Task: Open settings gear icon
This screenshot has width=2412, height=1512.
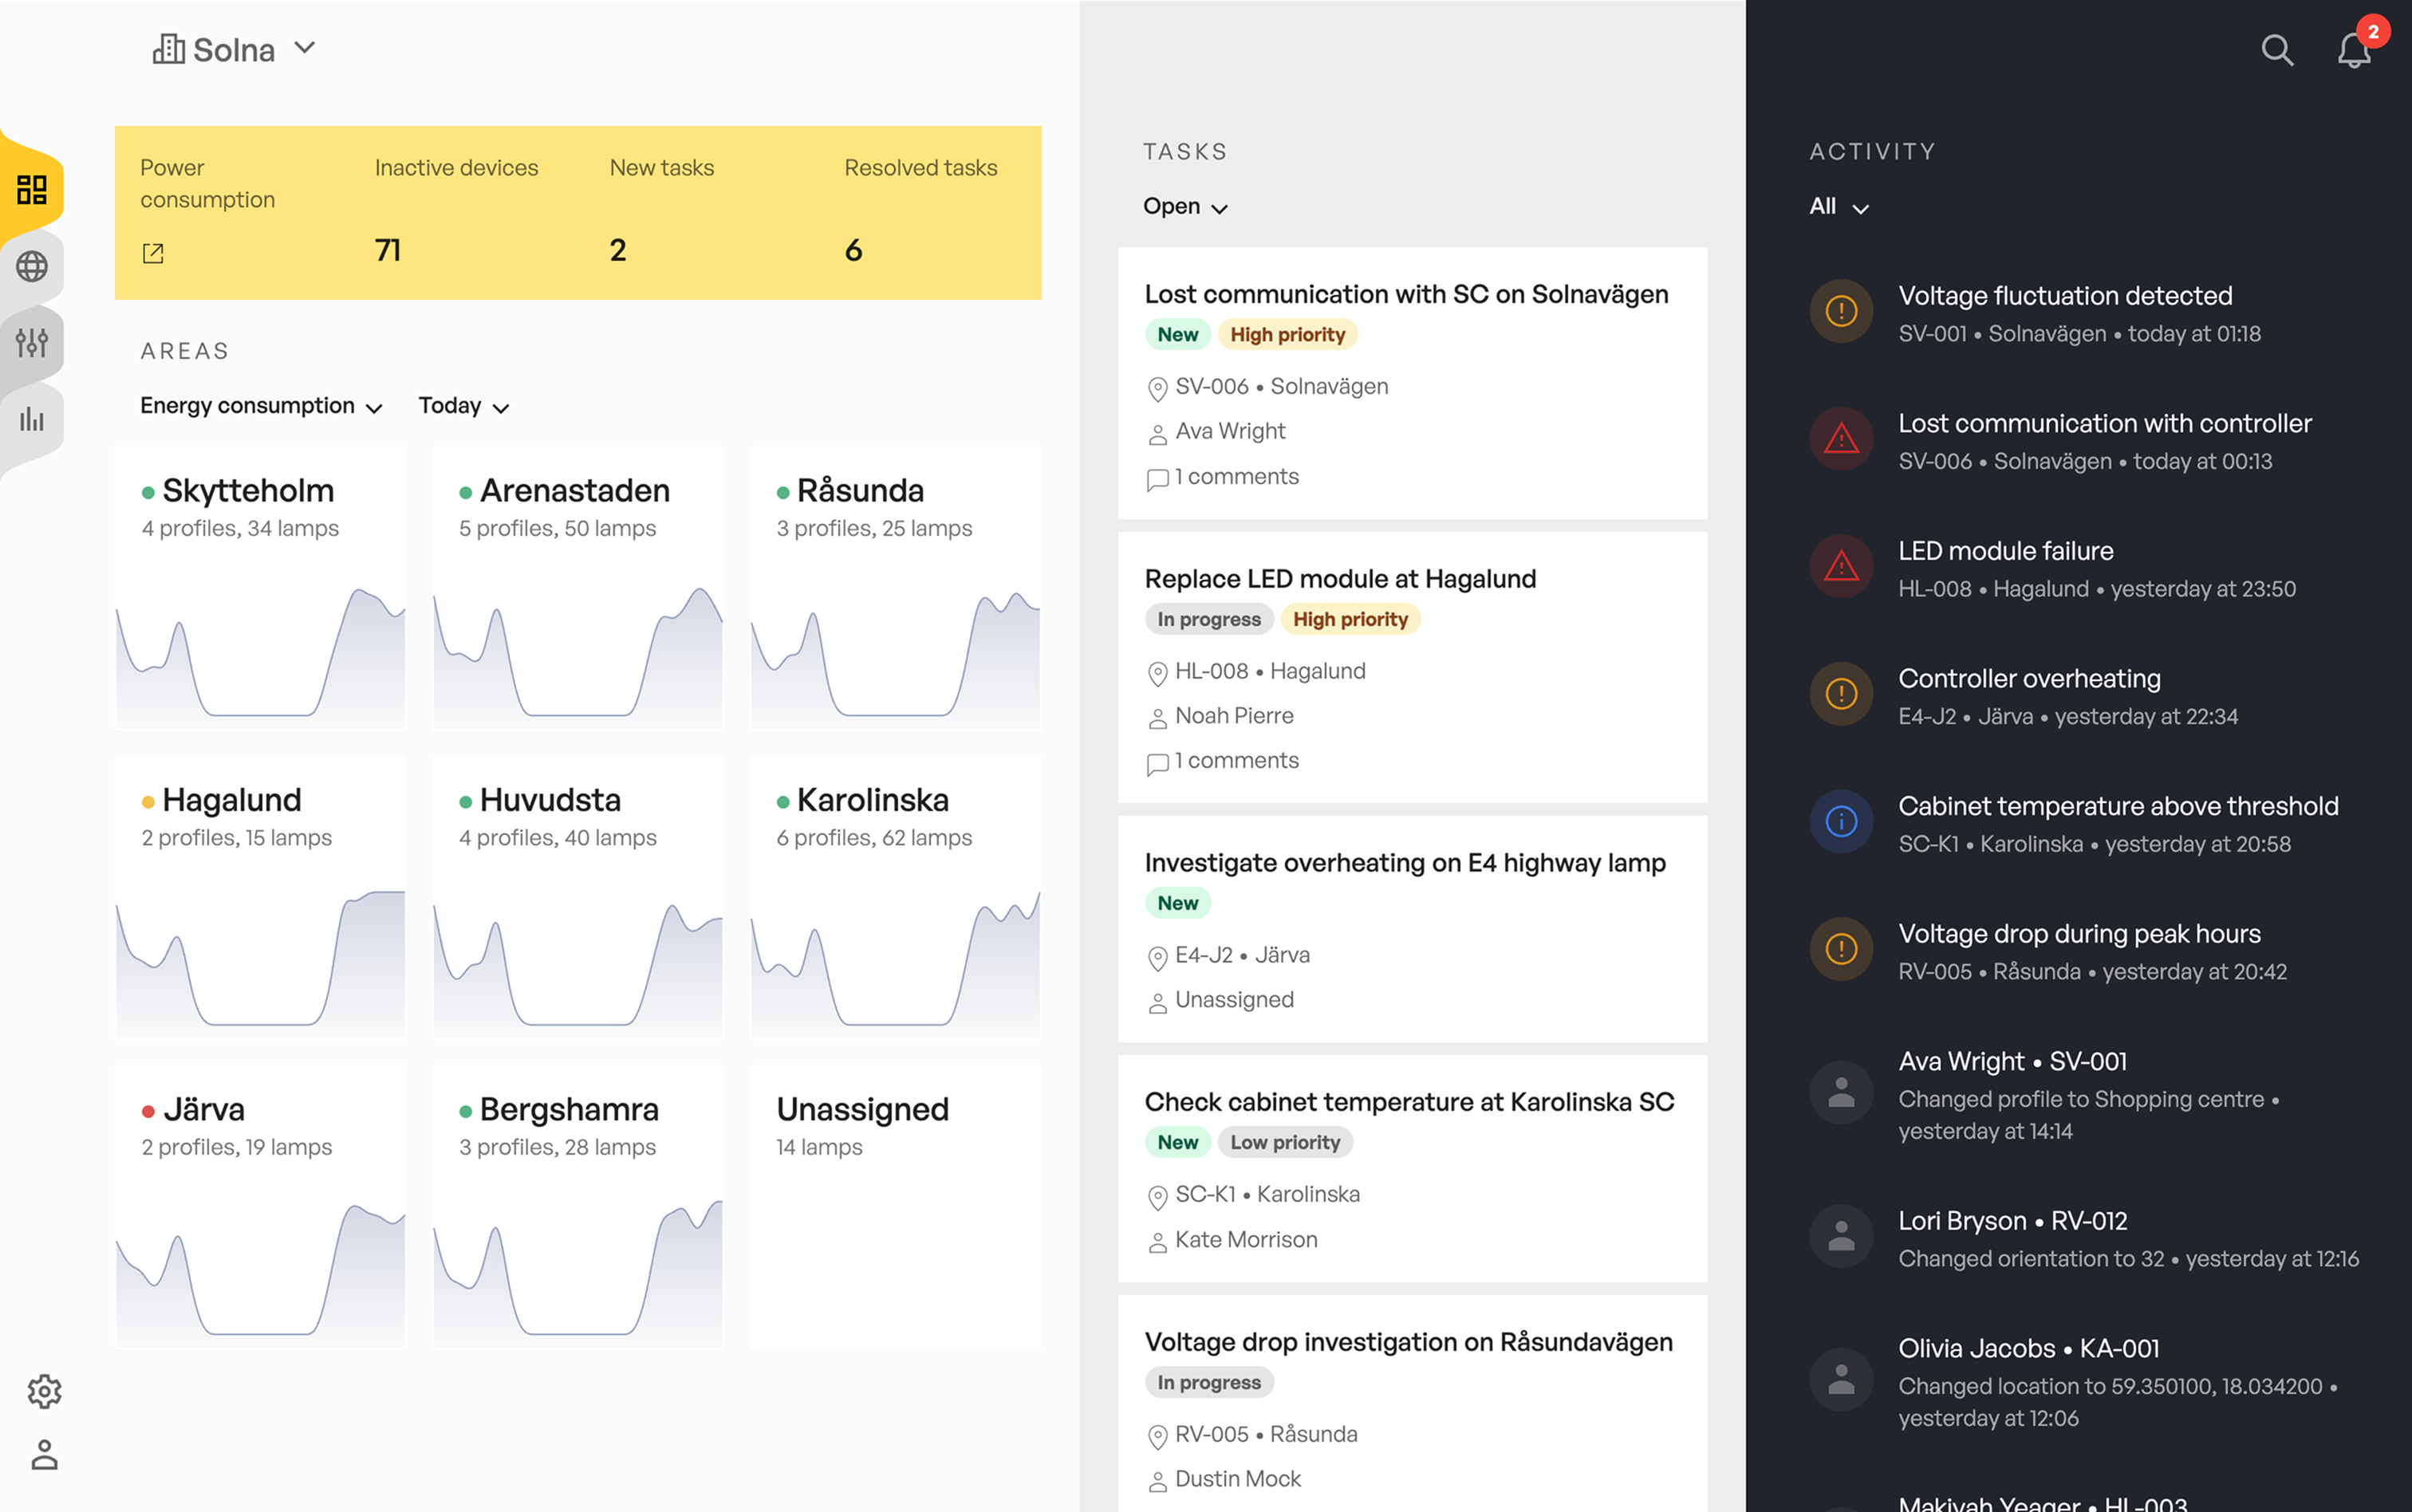Action: (x=44, y=1391)
